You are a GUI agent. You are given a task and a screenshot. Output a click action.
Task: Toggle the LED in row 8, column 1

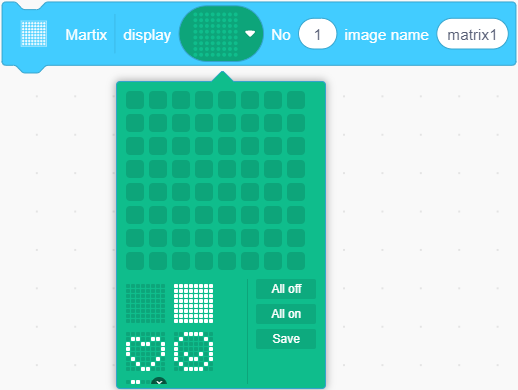pos(135,261)
